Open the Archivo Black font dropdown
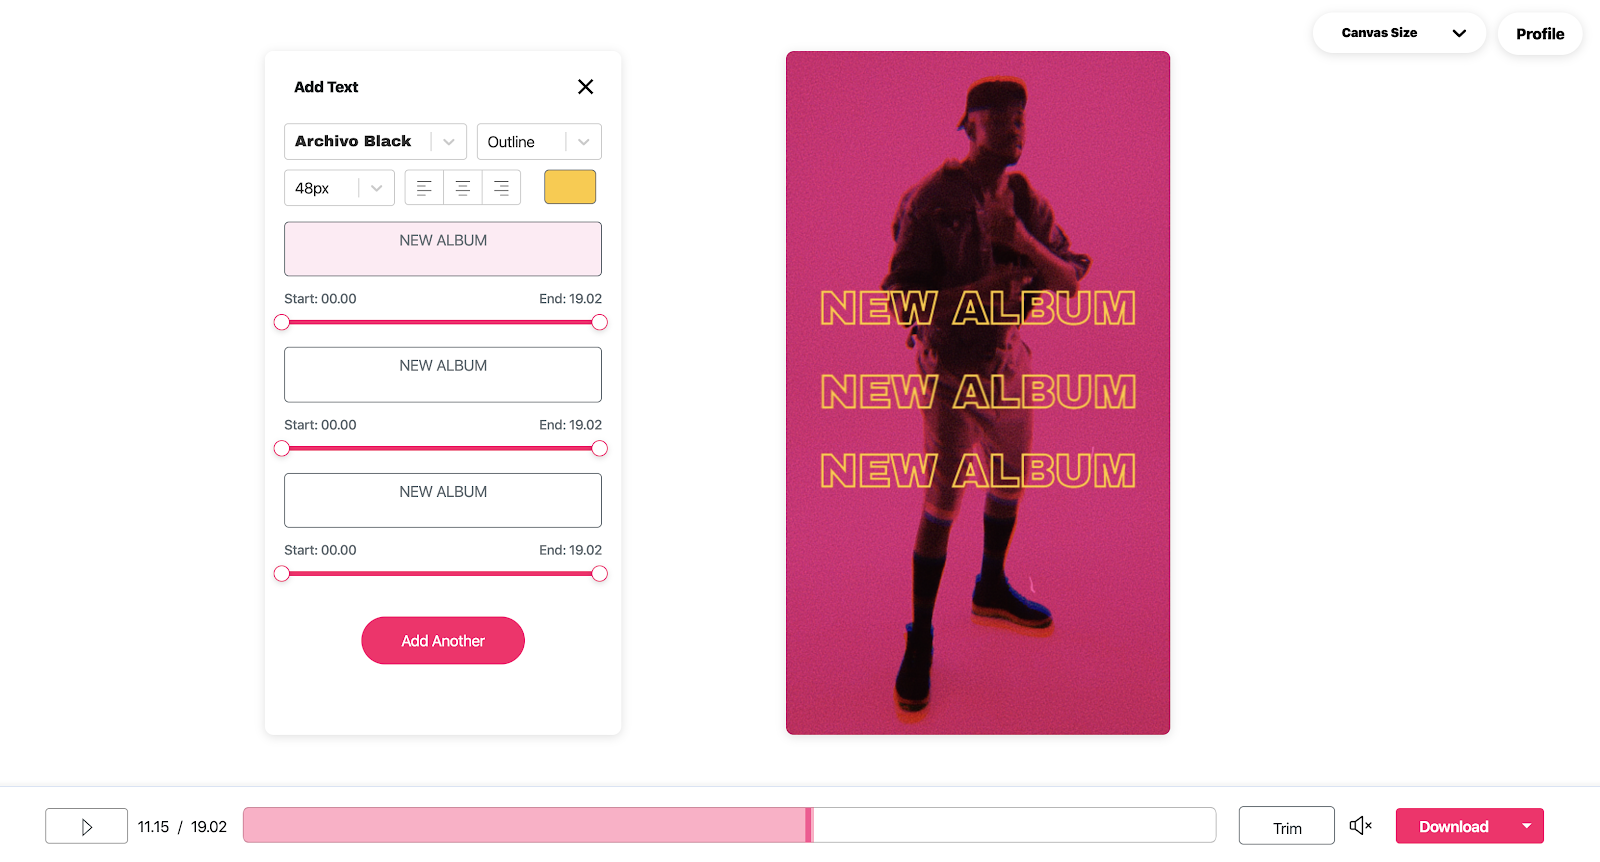 point(375,142)
